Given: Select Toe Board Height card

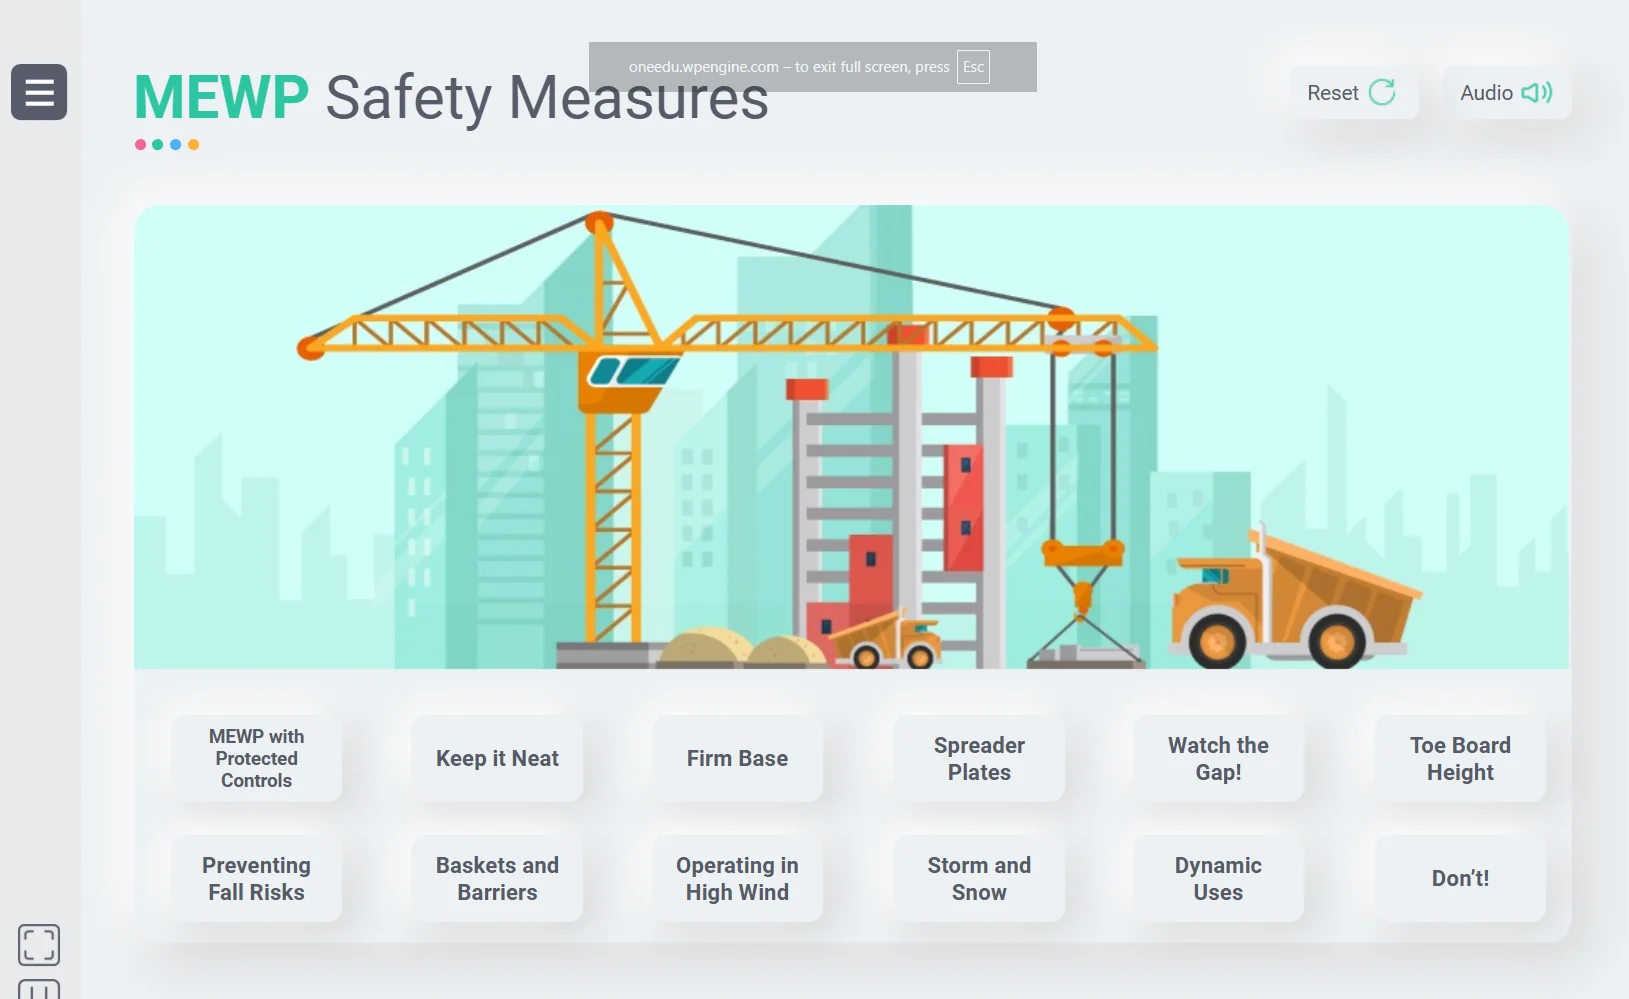Looking at the screenshot, I should click(x=1460, y=759).
